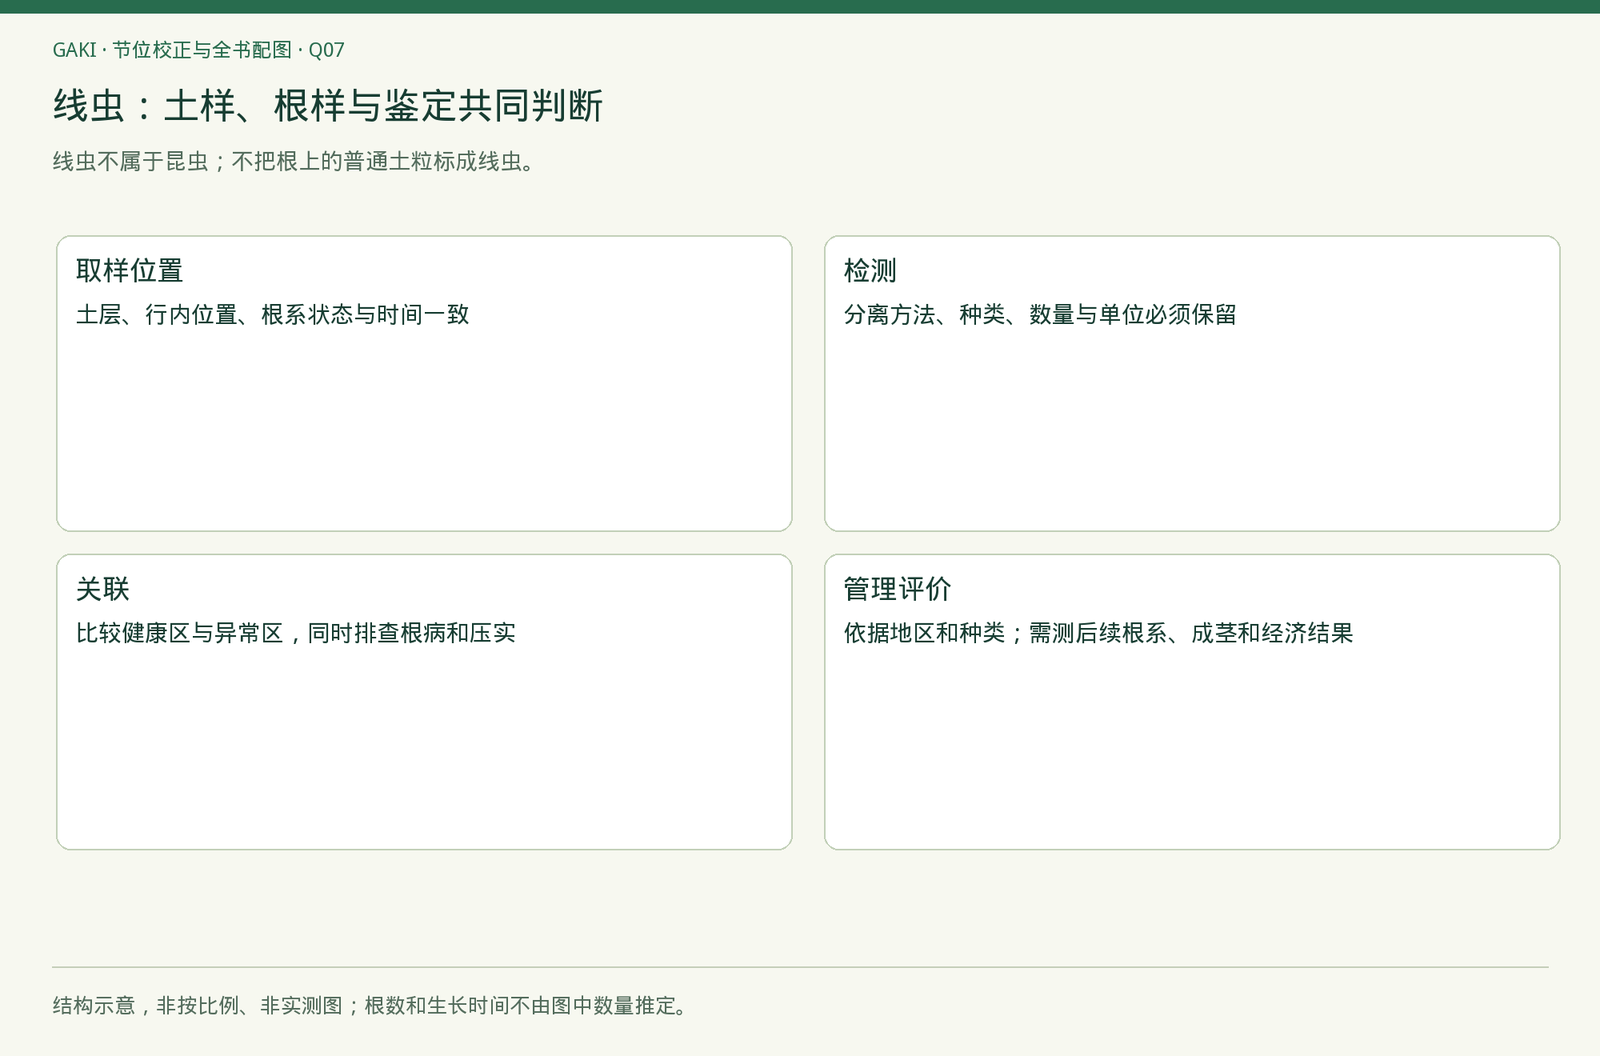Click the footer note 结构示意，非按比例
Image resolution: width=1600 pixels, height=1056 pixels.
click(145, 1006)
